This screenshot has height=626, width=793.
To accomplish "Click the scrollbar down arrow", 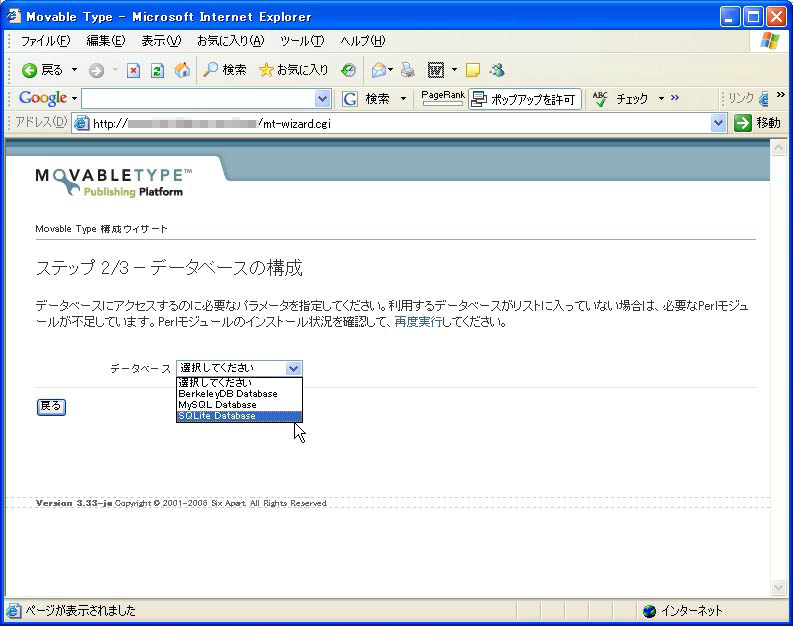I will (778, 587).
